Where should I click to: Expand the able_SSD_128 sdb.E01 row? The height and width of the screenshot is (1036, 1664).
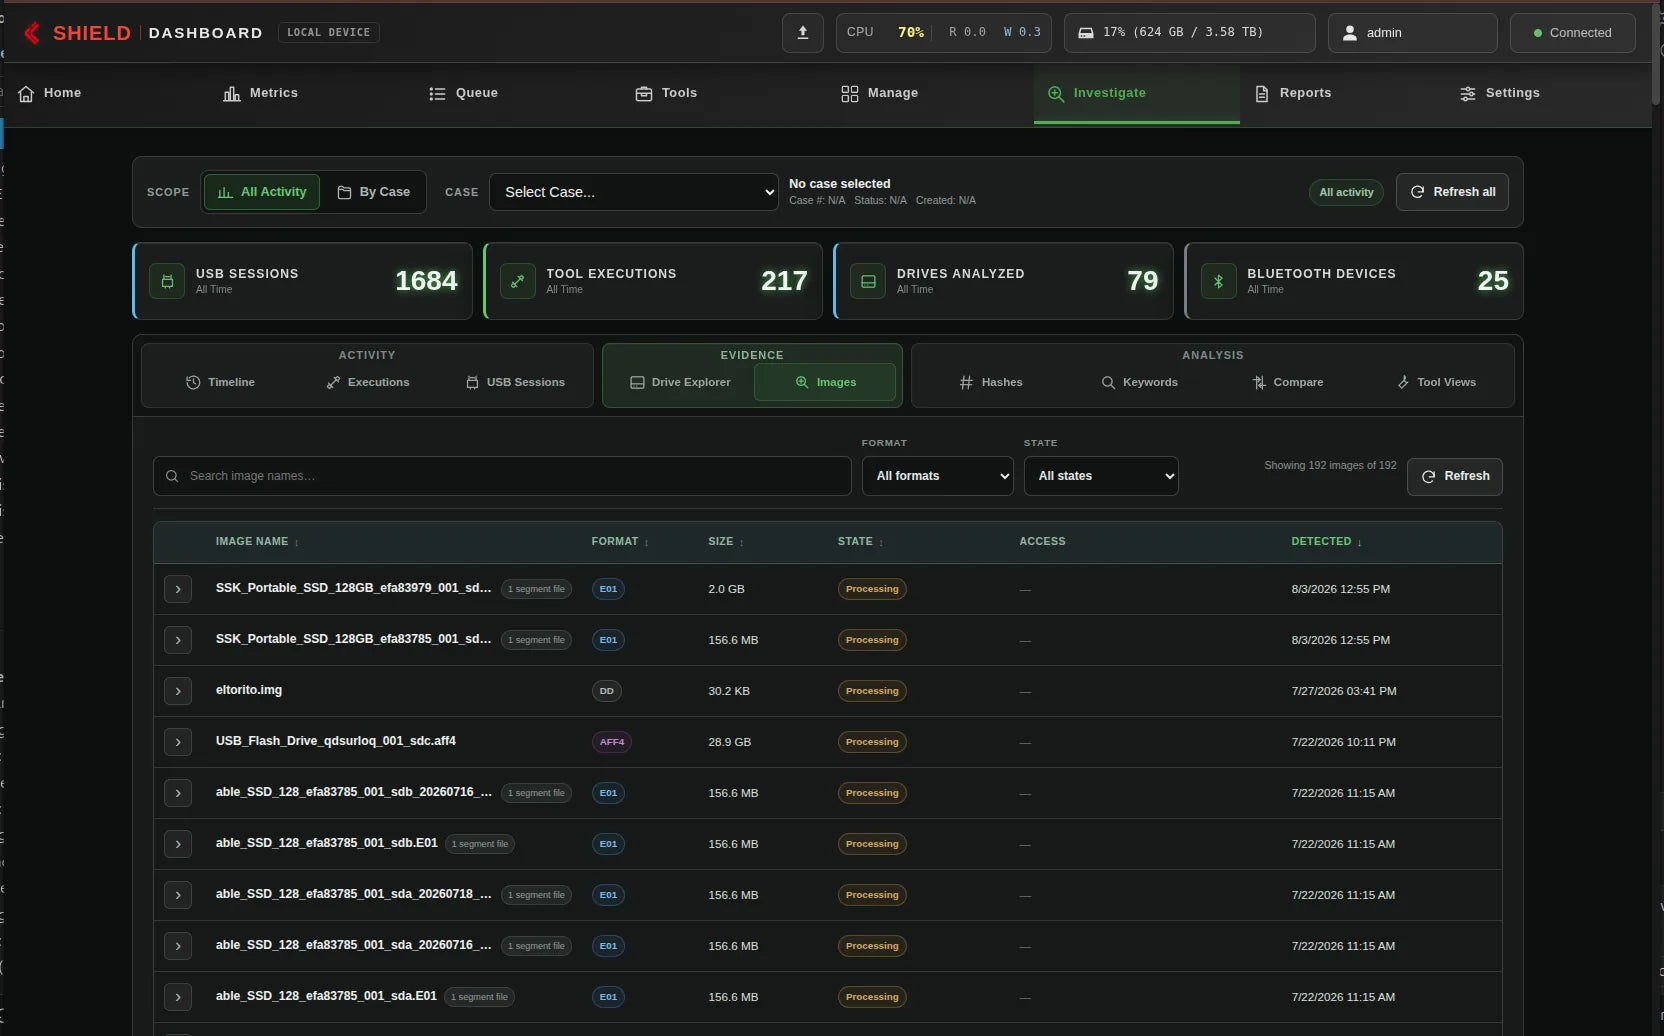click(178, 844)
